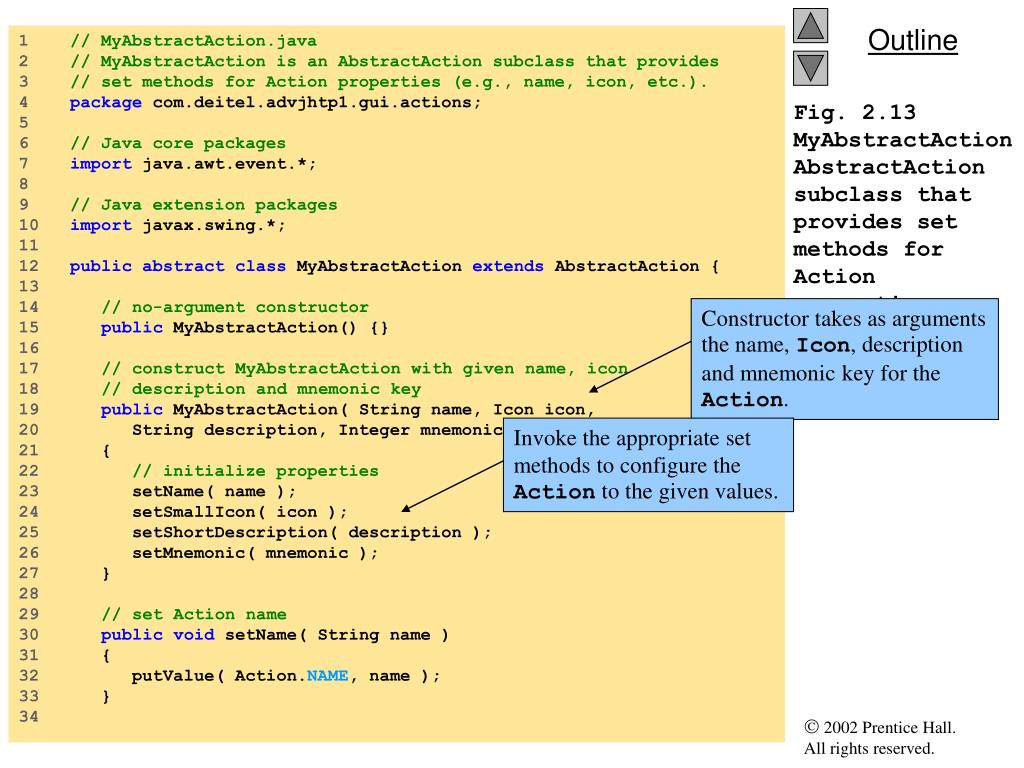Open the Outline link
Screen dimensions: 1024x768
(x=912, y=40)
